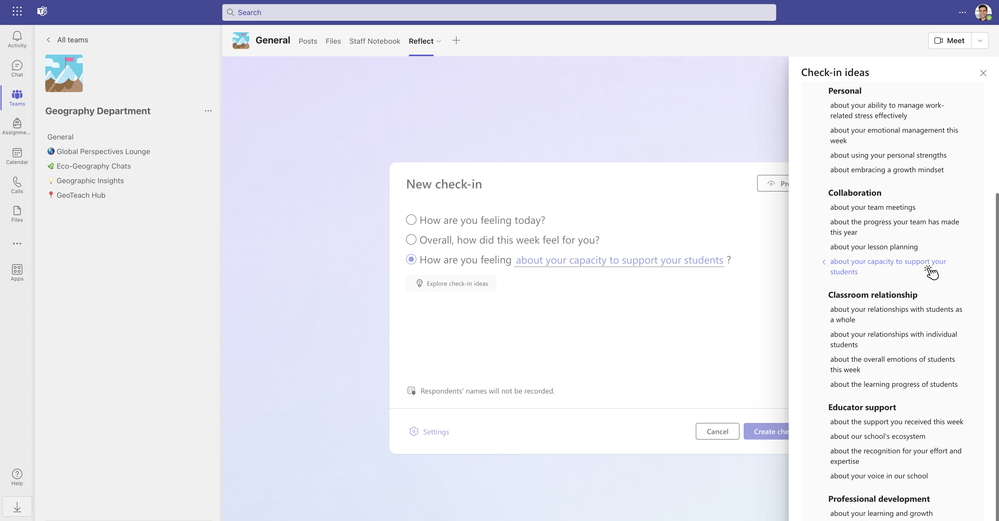Open Help in the left rail
This screenshot has height=521, width=999.
[x=17, y=477]
